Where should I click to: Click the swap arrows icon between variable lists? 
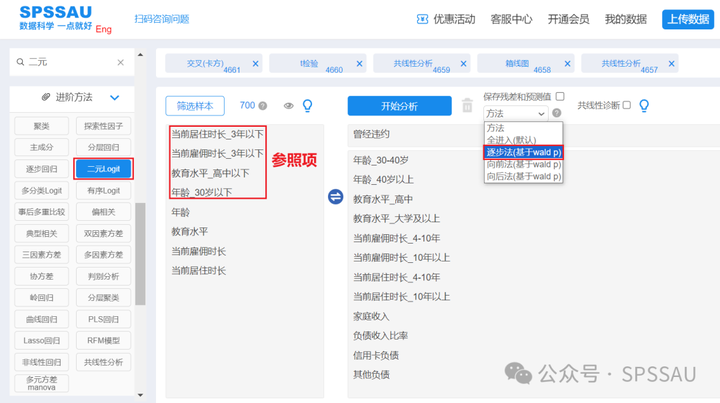(x=336, y=196)
